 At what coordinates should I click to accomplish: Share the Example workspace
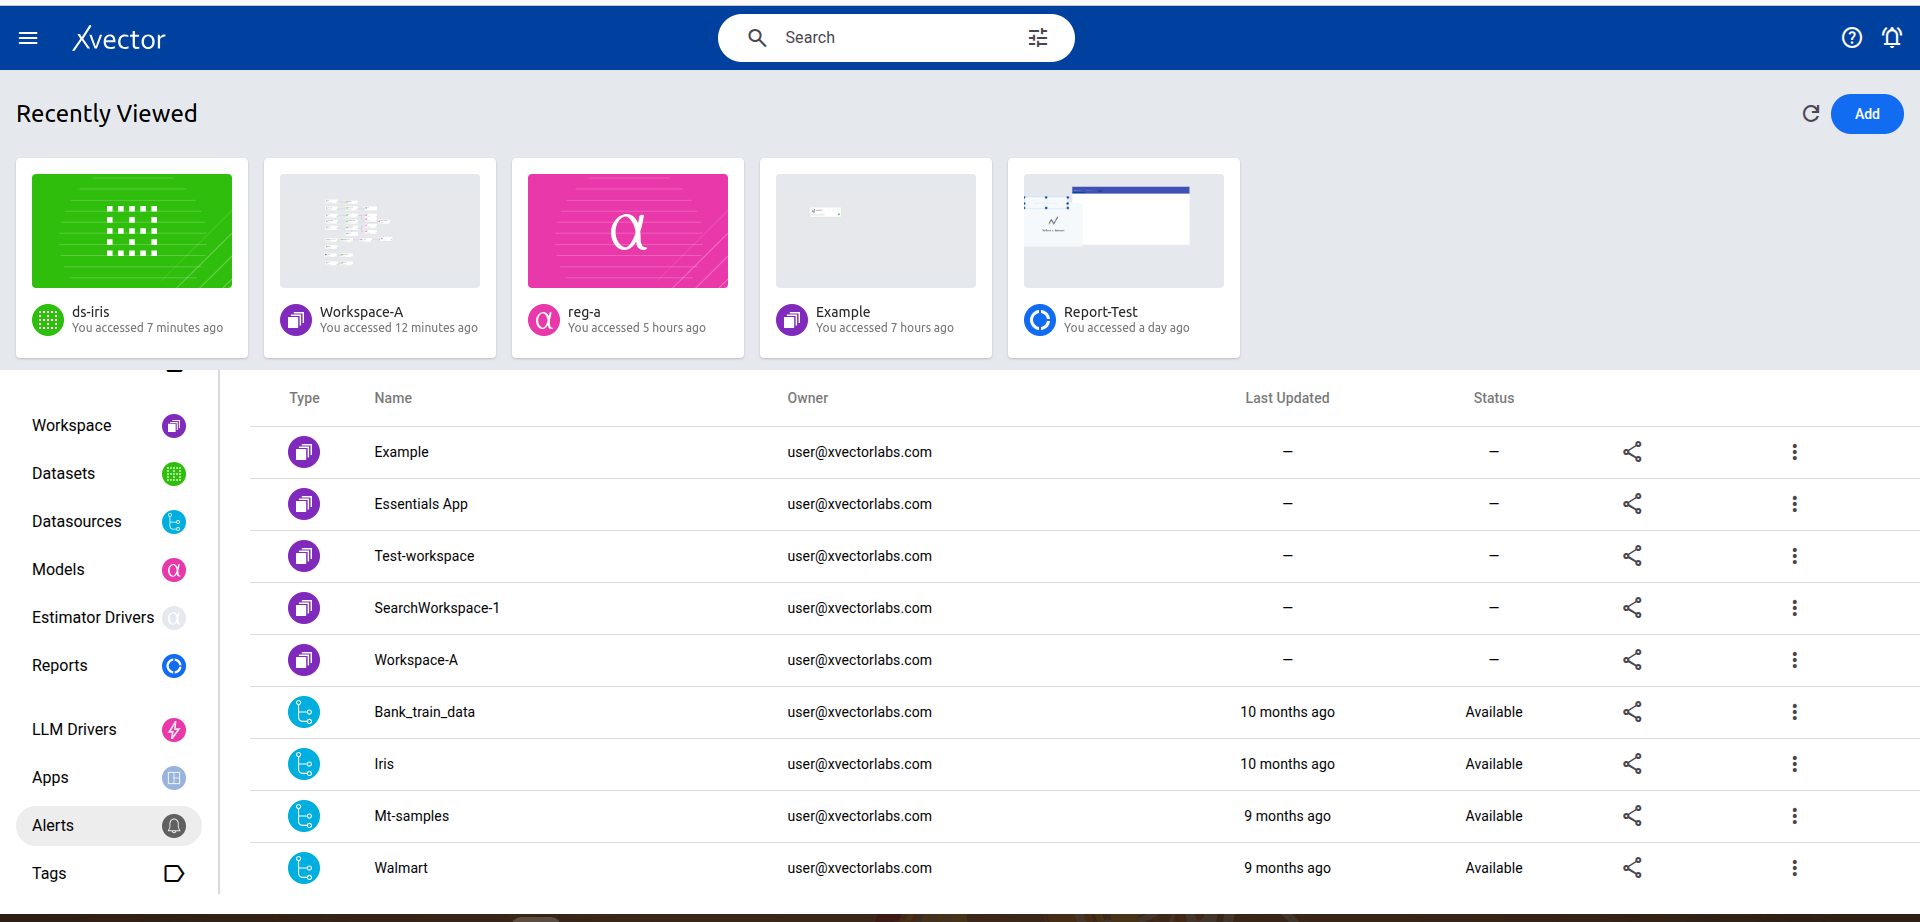coord(1632,452)
